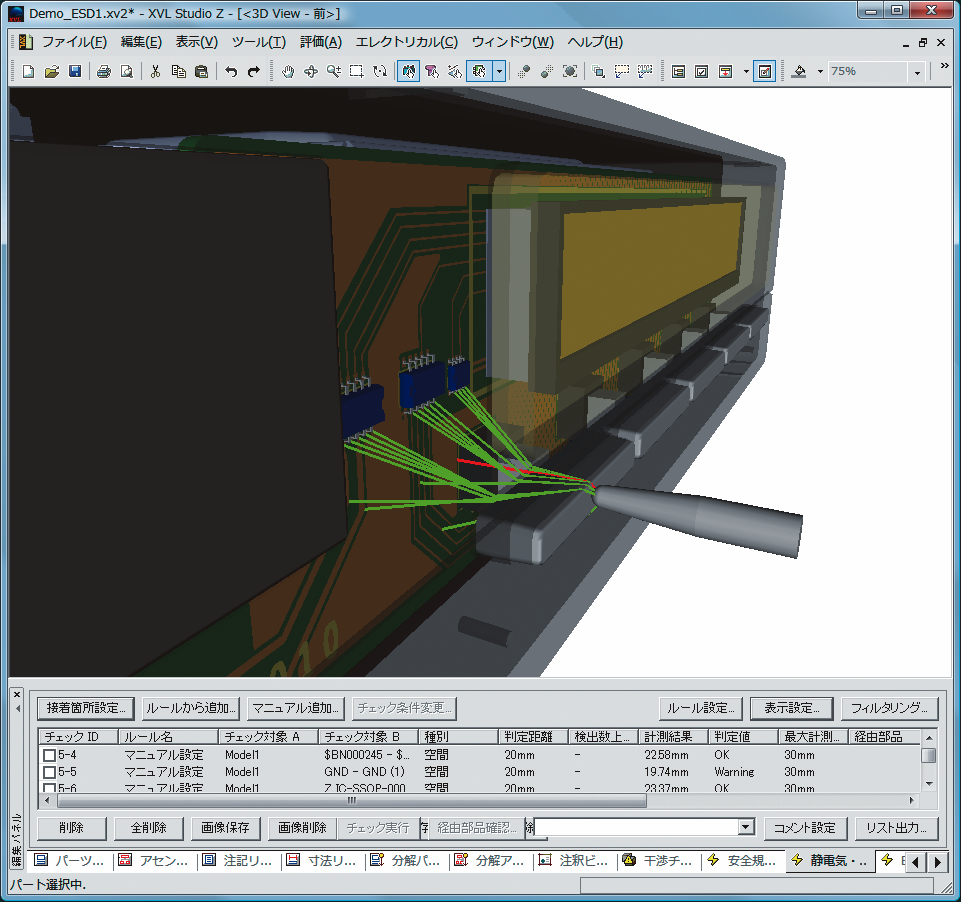
Task: Open the fill color bucket dropdown arrow
Action: 820,72
